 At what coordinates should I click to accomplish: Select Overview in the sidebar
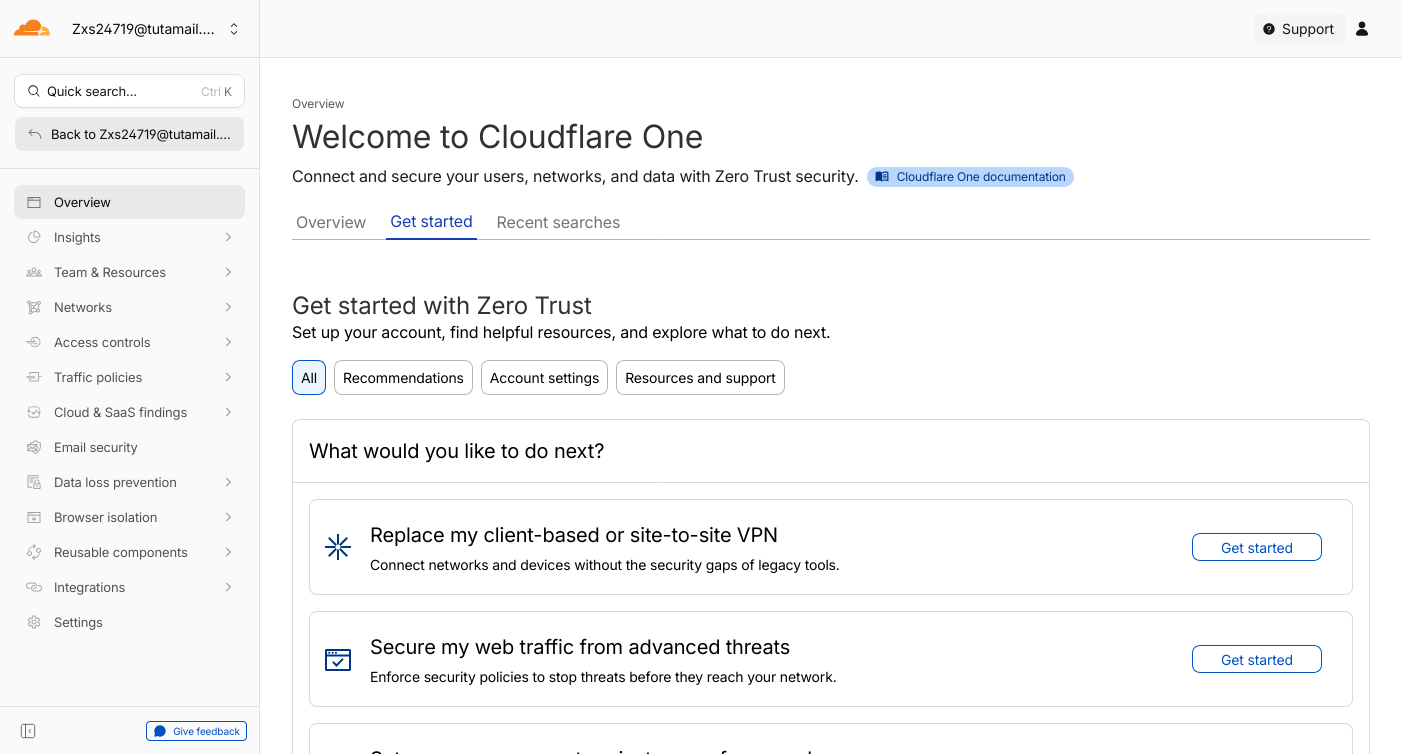129,202
